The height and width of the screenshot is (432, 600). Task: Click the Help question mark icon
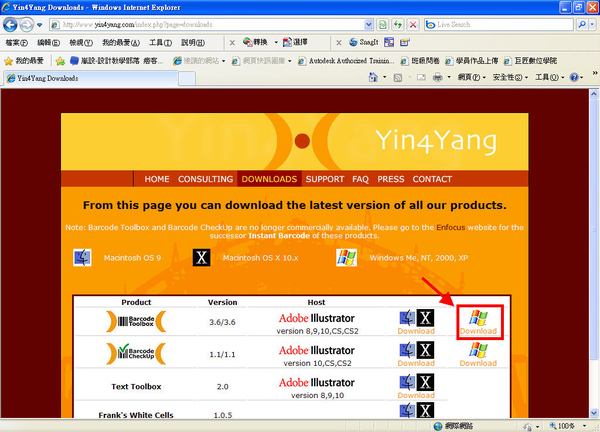tap(574, 78)
